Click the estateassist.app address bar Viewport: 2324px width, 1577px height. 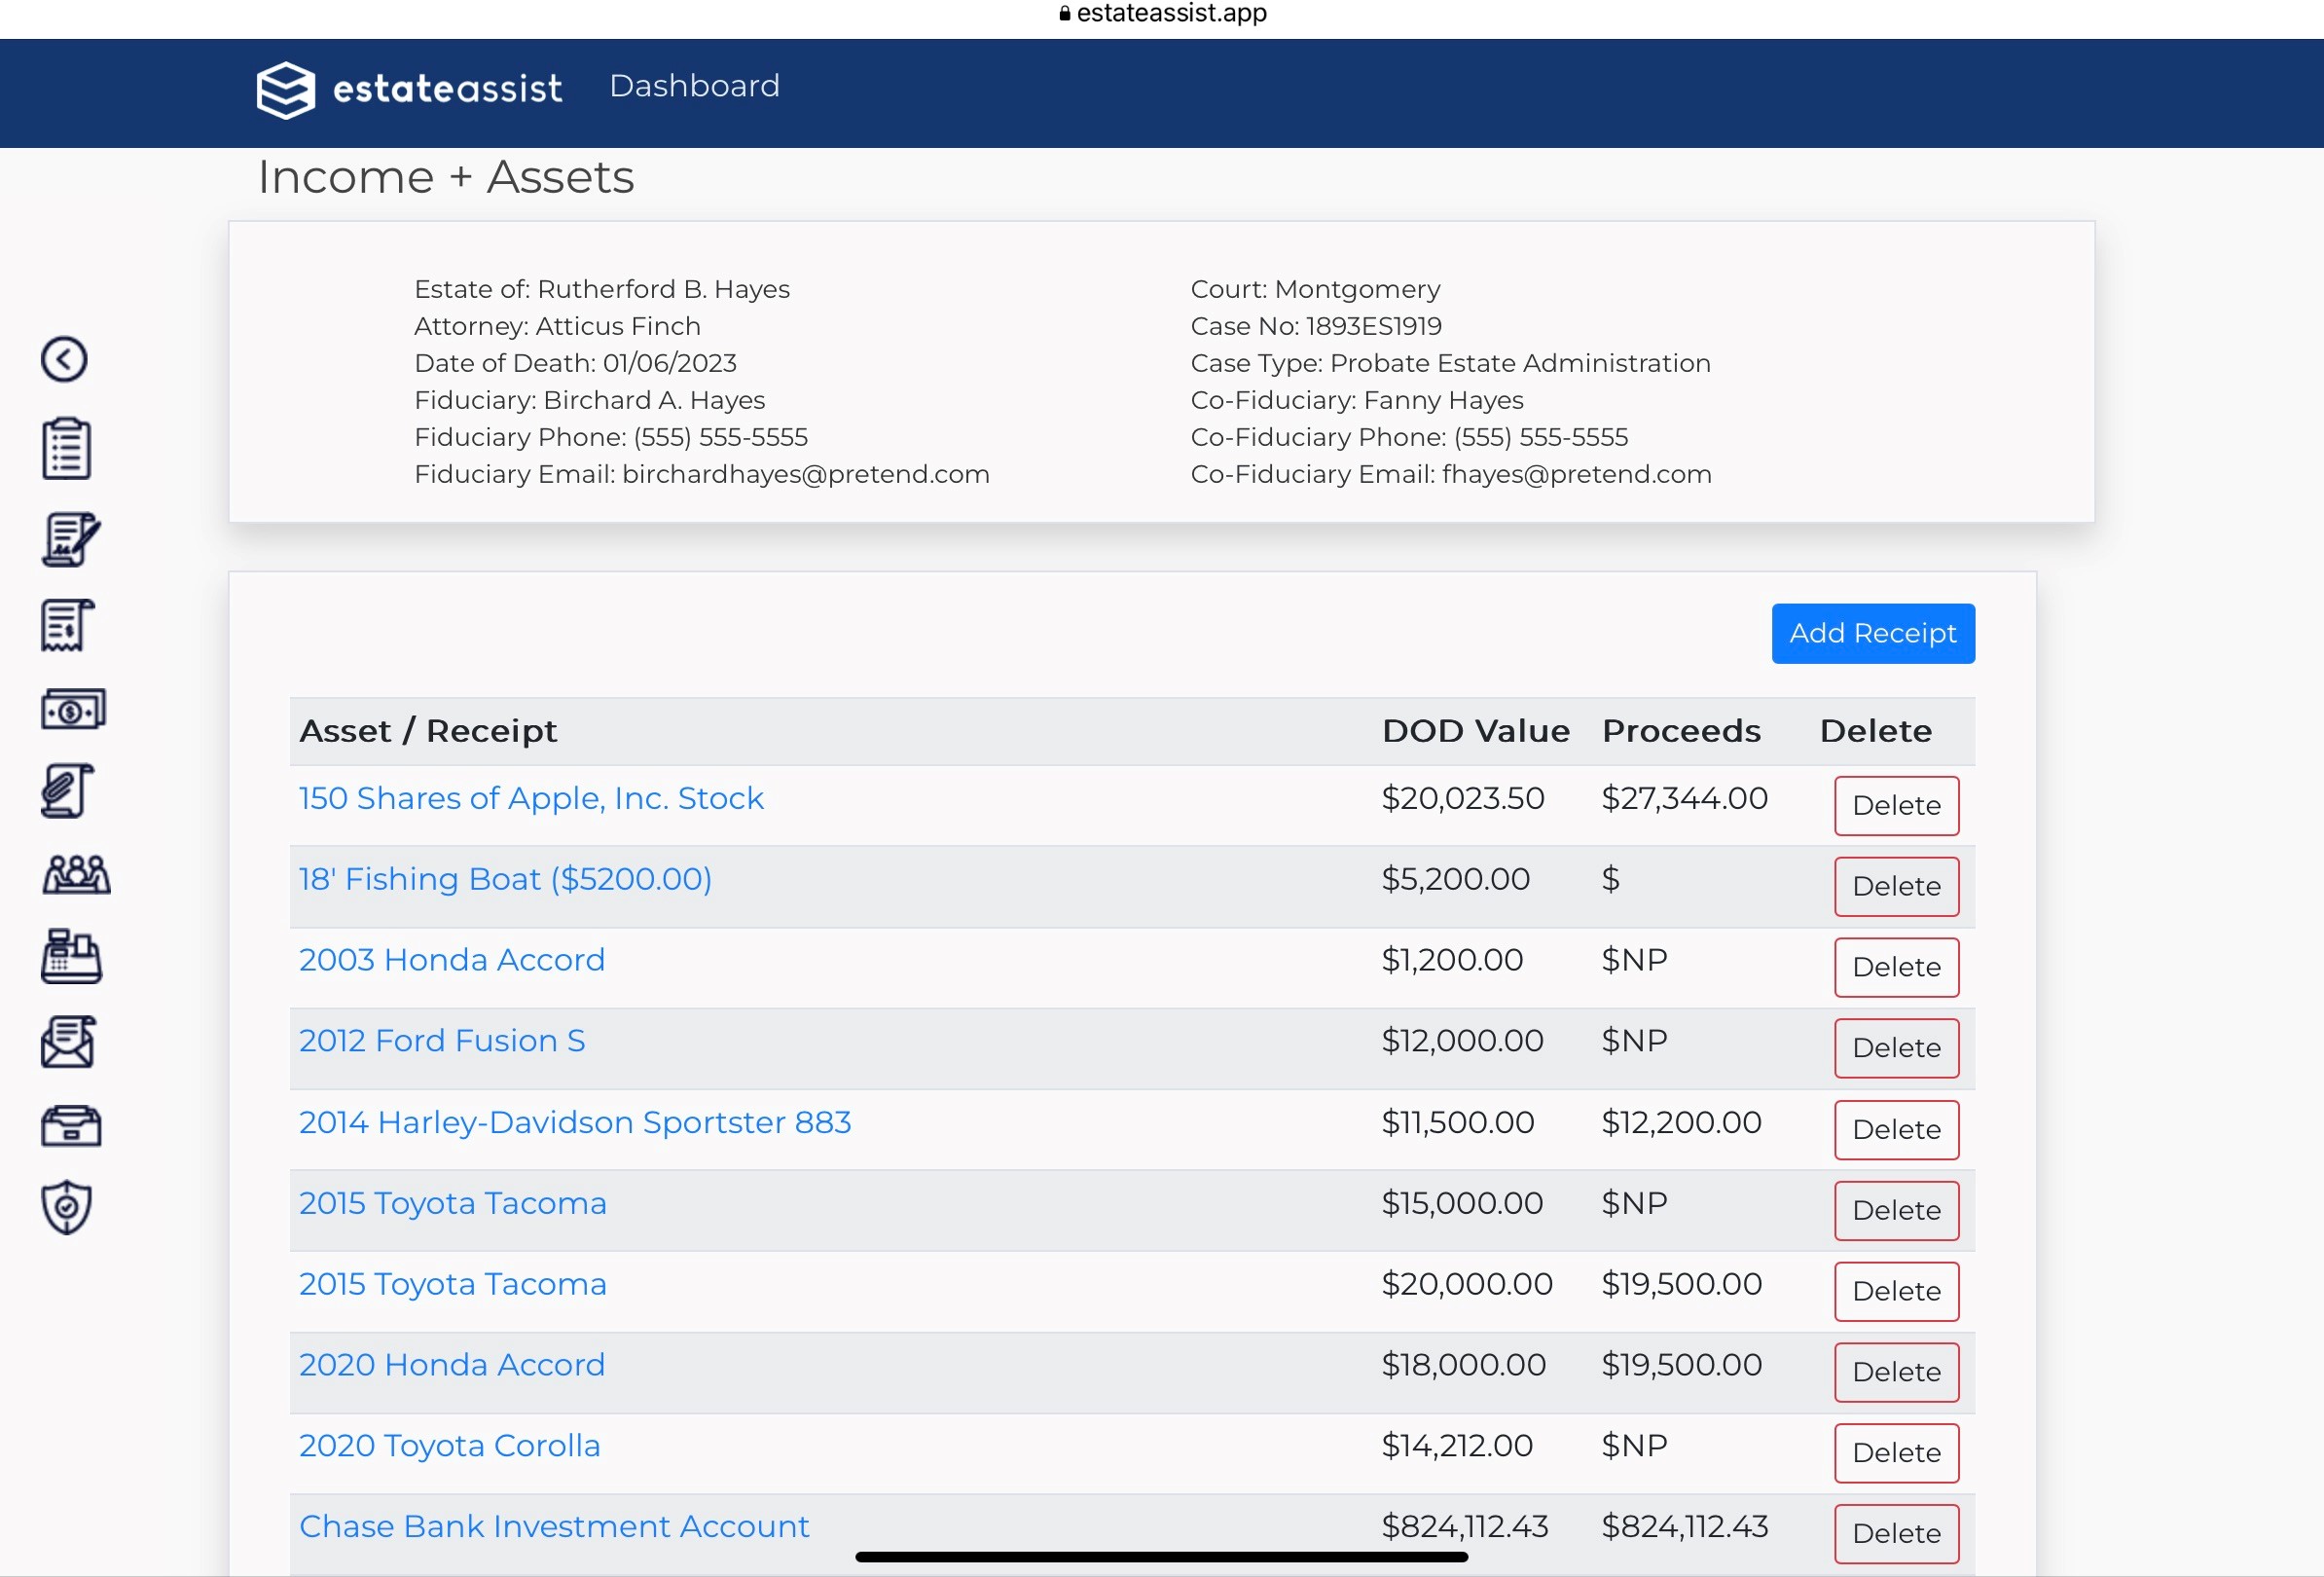1162,13
